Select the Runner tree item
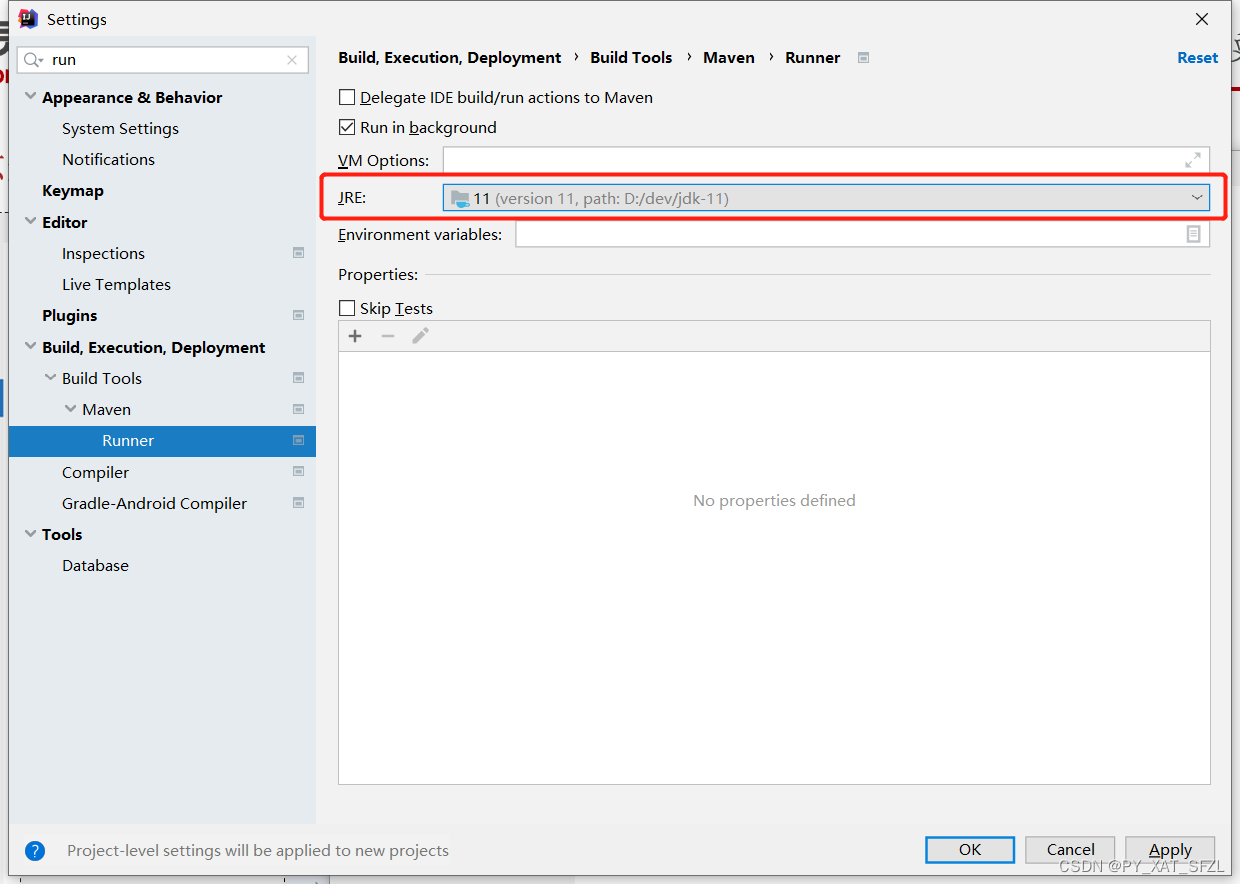Image resolution: width=1240 pixels, height=884 pixels. (162, 440)
